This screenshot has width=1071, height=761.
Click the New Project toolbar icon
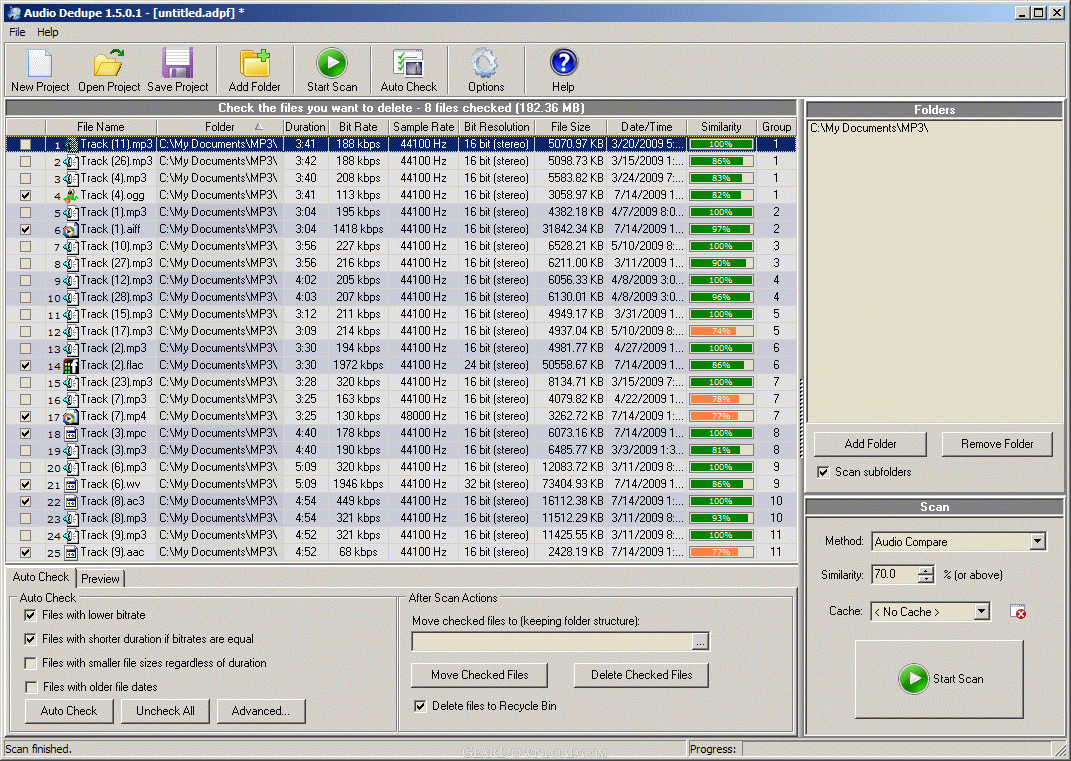point(40,64)
